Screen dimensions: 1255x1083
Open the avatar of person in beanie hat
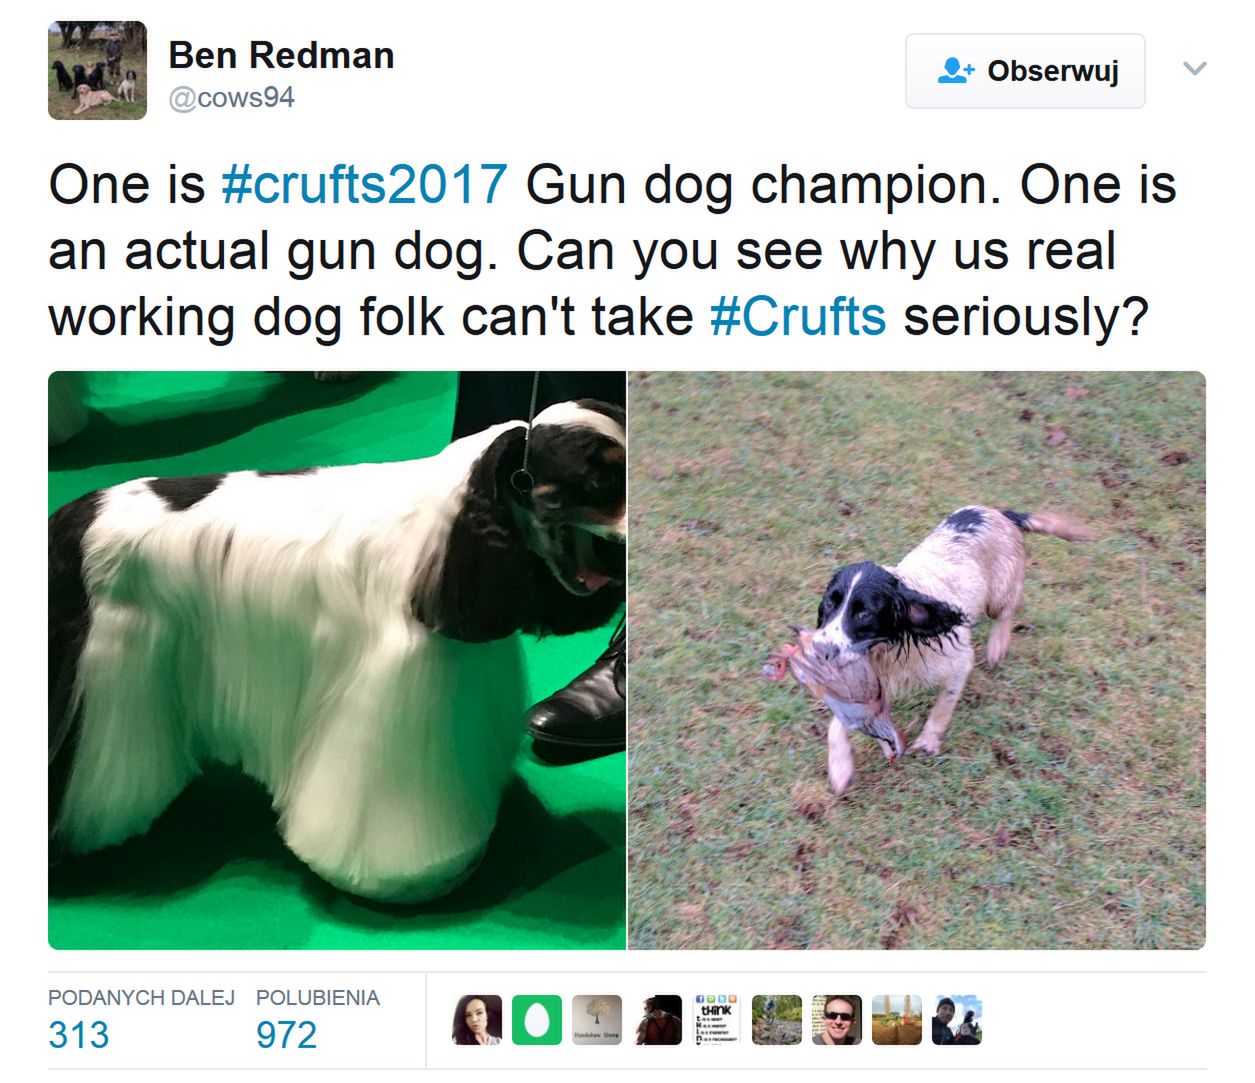pos(957,1020)
